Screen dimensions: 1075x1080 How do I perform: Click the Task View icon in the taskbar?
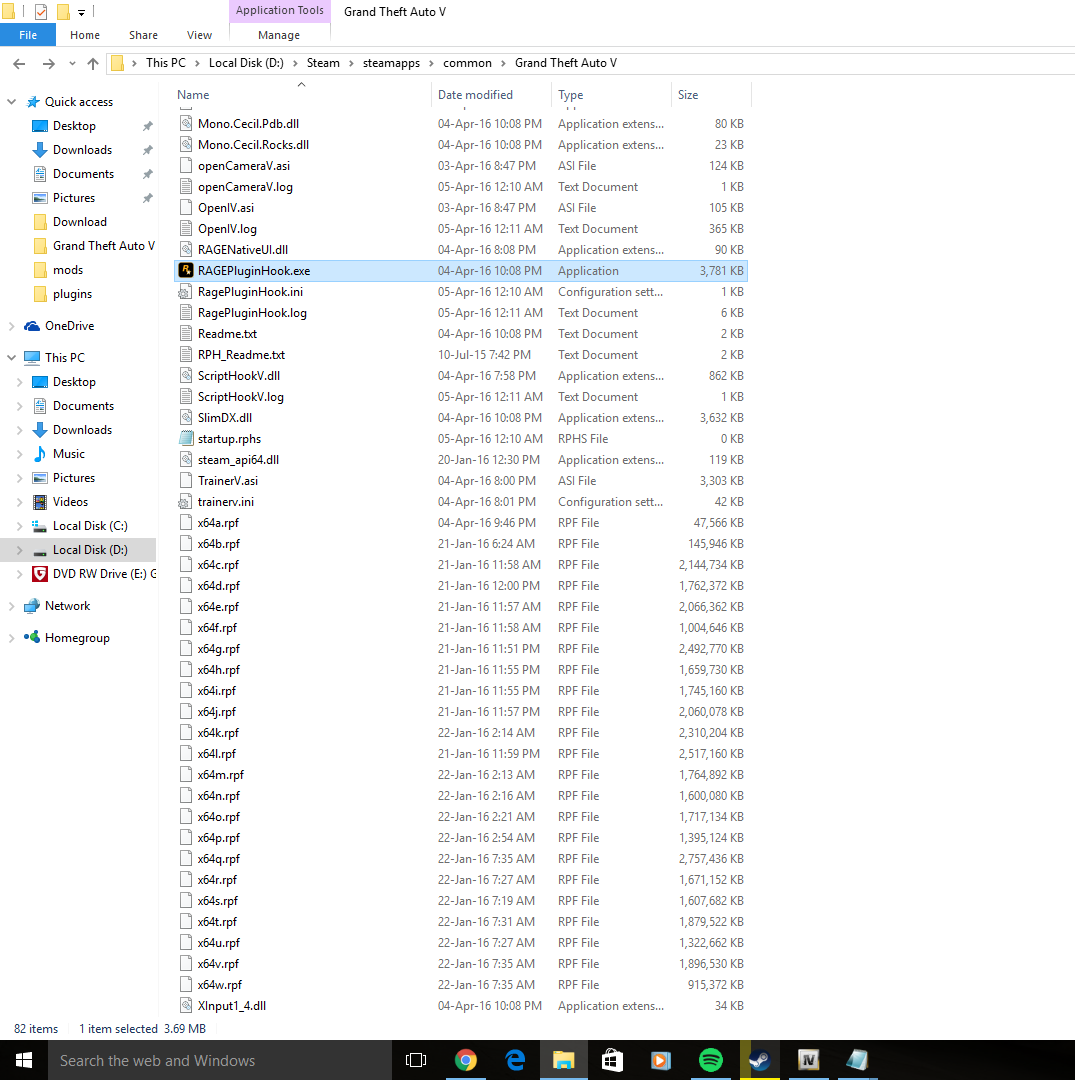pyautogui.click(x=416, y=1060)
